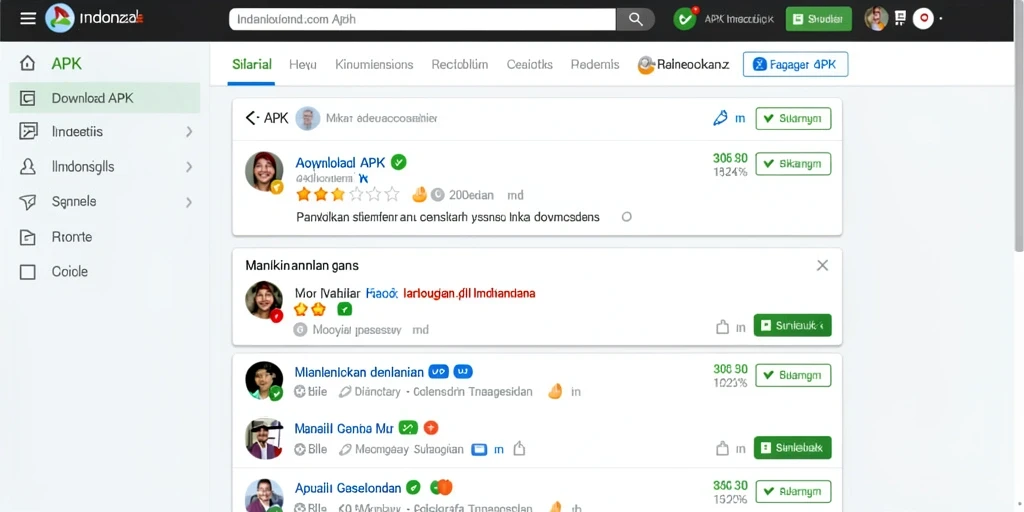
Task: Click the Ralneookanz icon in the tab bar
Action: tap(646, 65)
